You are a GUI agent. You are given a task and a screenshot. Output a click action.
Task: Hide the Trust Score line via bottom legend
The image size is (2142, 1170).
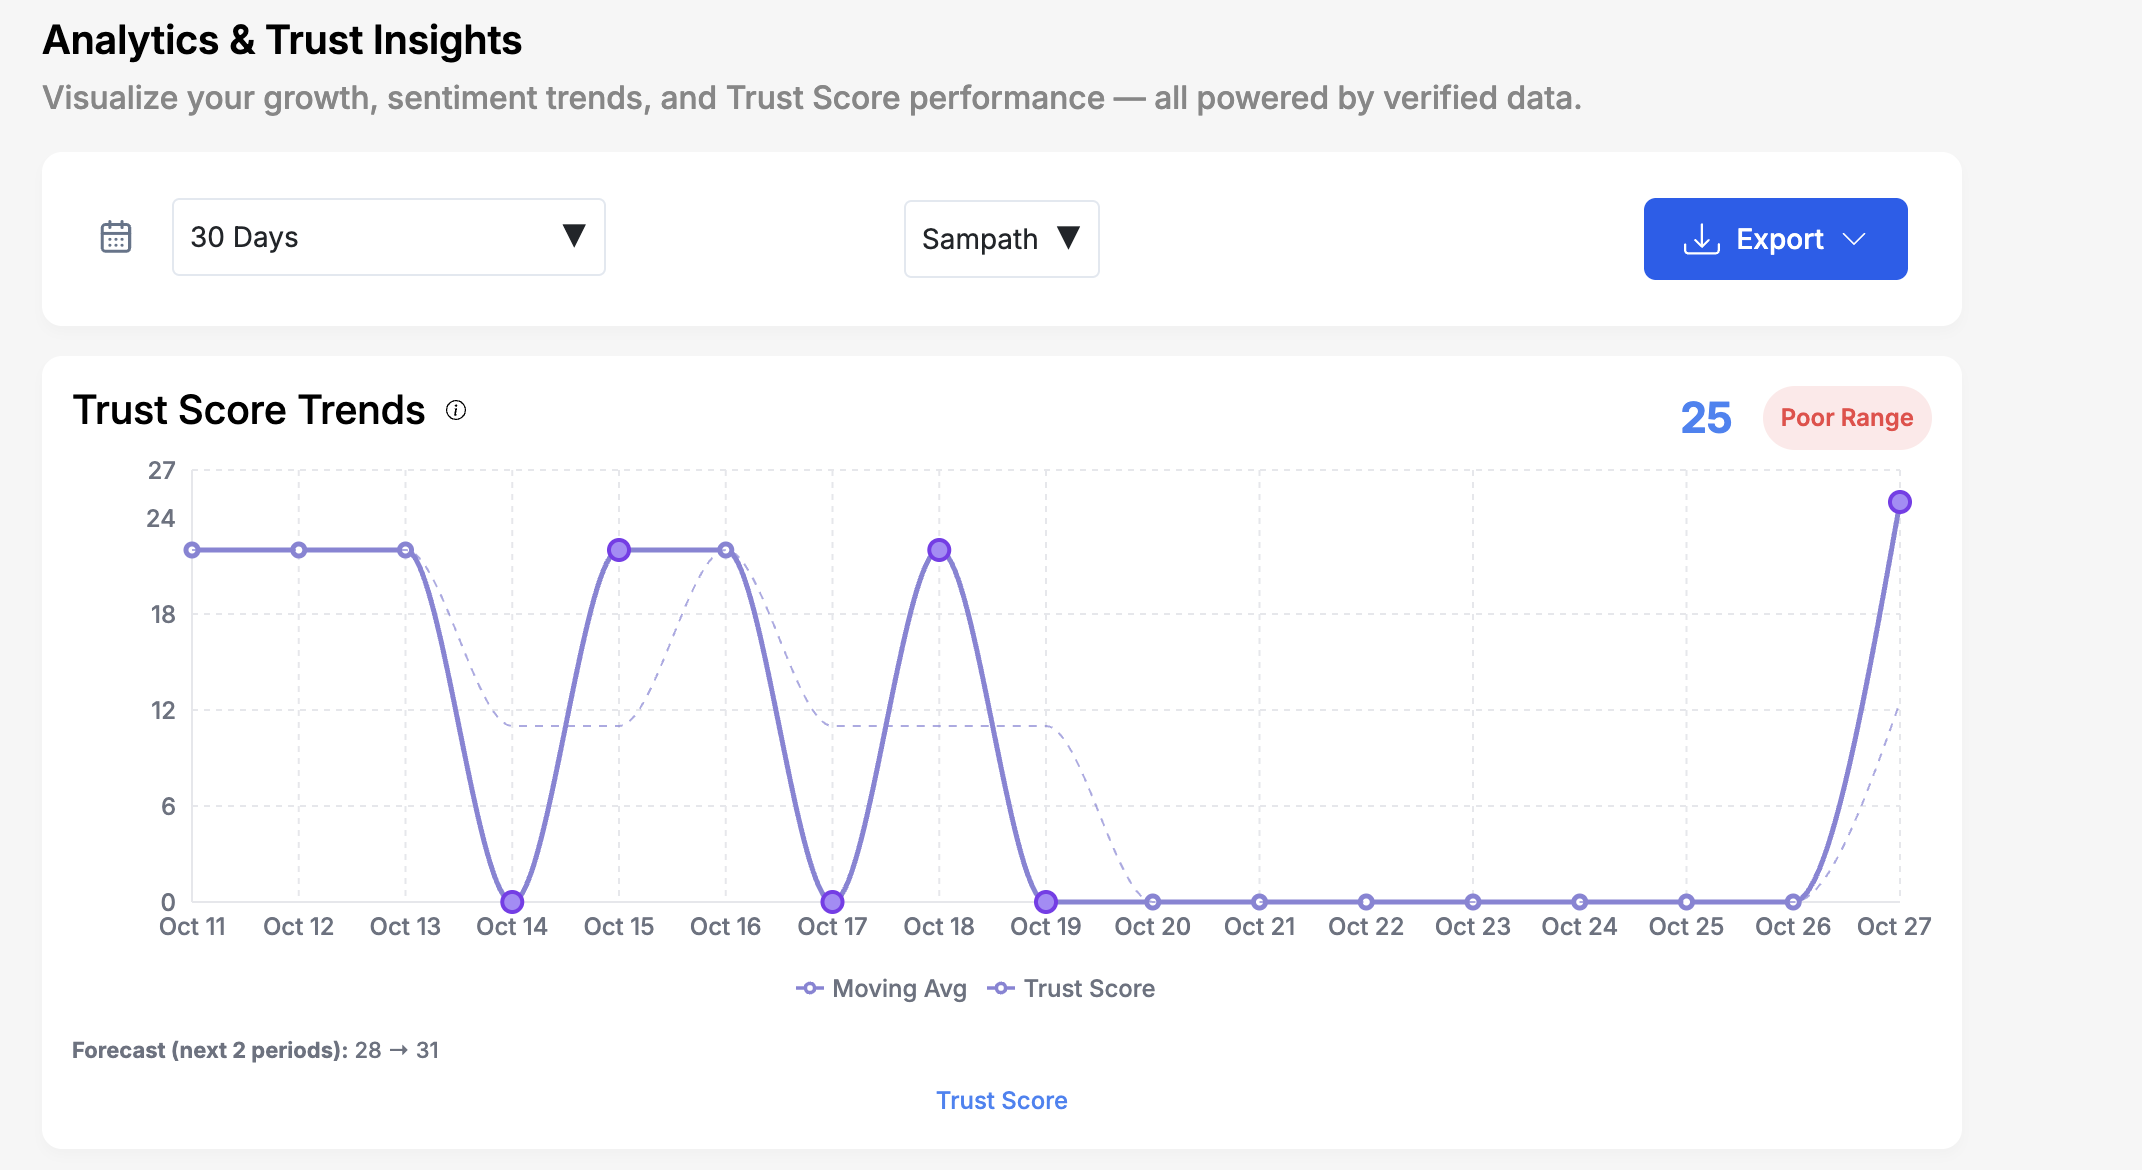[x=1090, y=988]
